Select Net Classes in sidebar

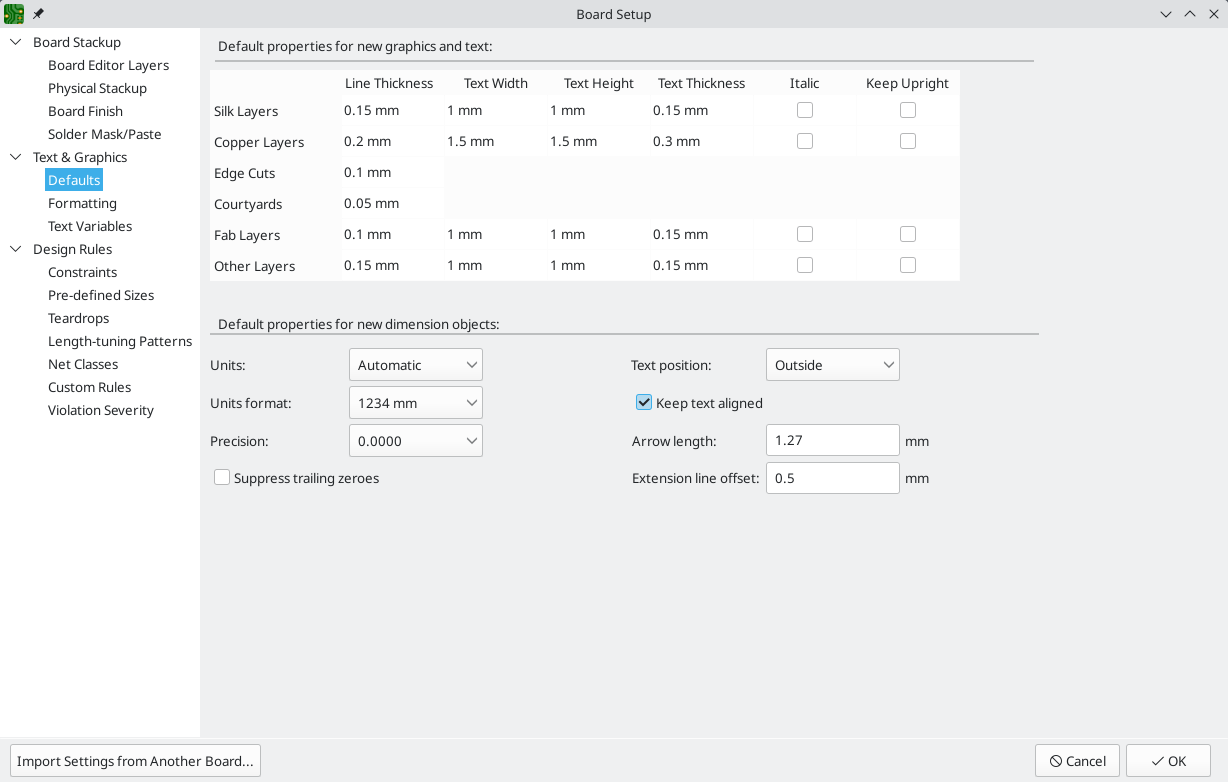coord(83,364)
